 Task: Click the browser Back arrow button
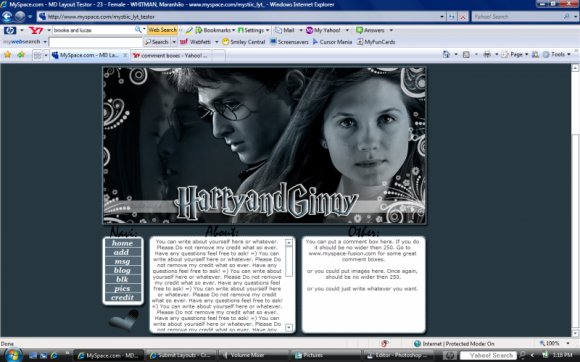7,16
